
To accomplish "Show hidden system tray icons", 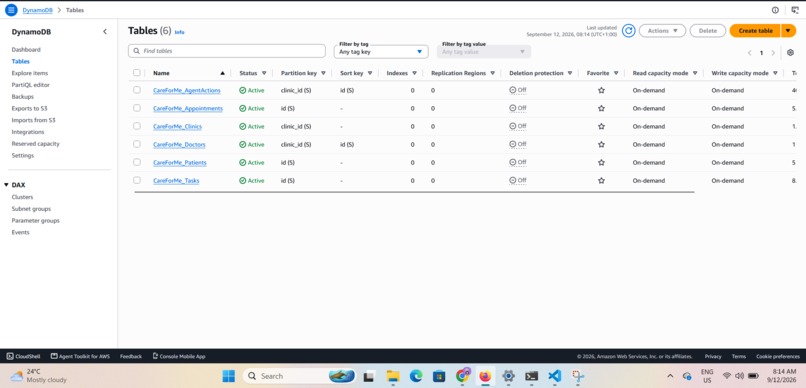I will click(670, 376).
